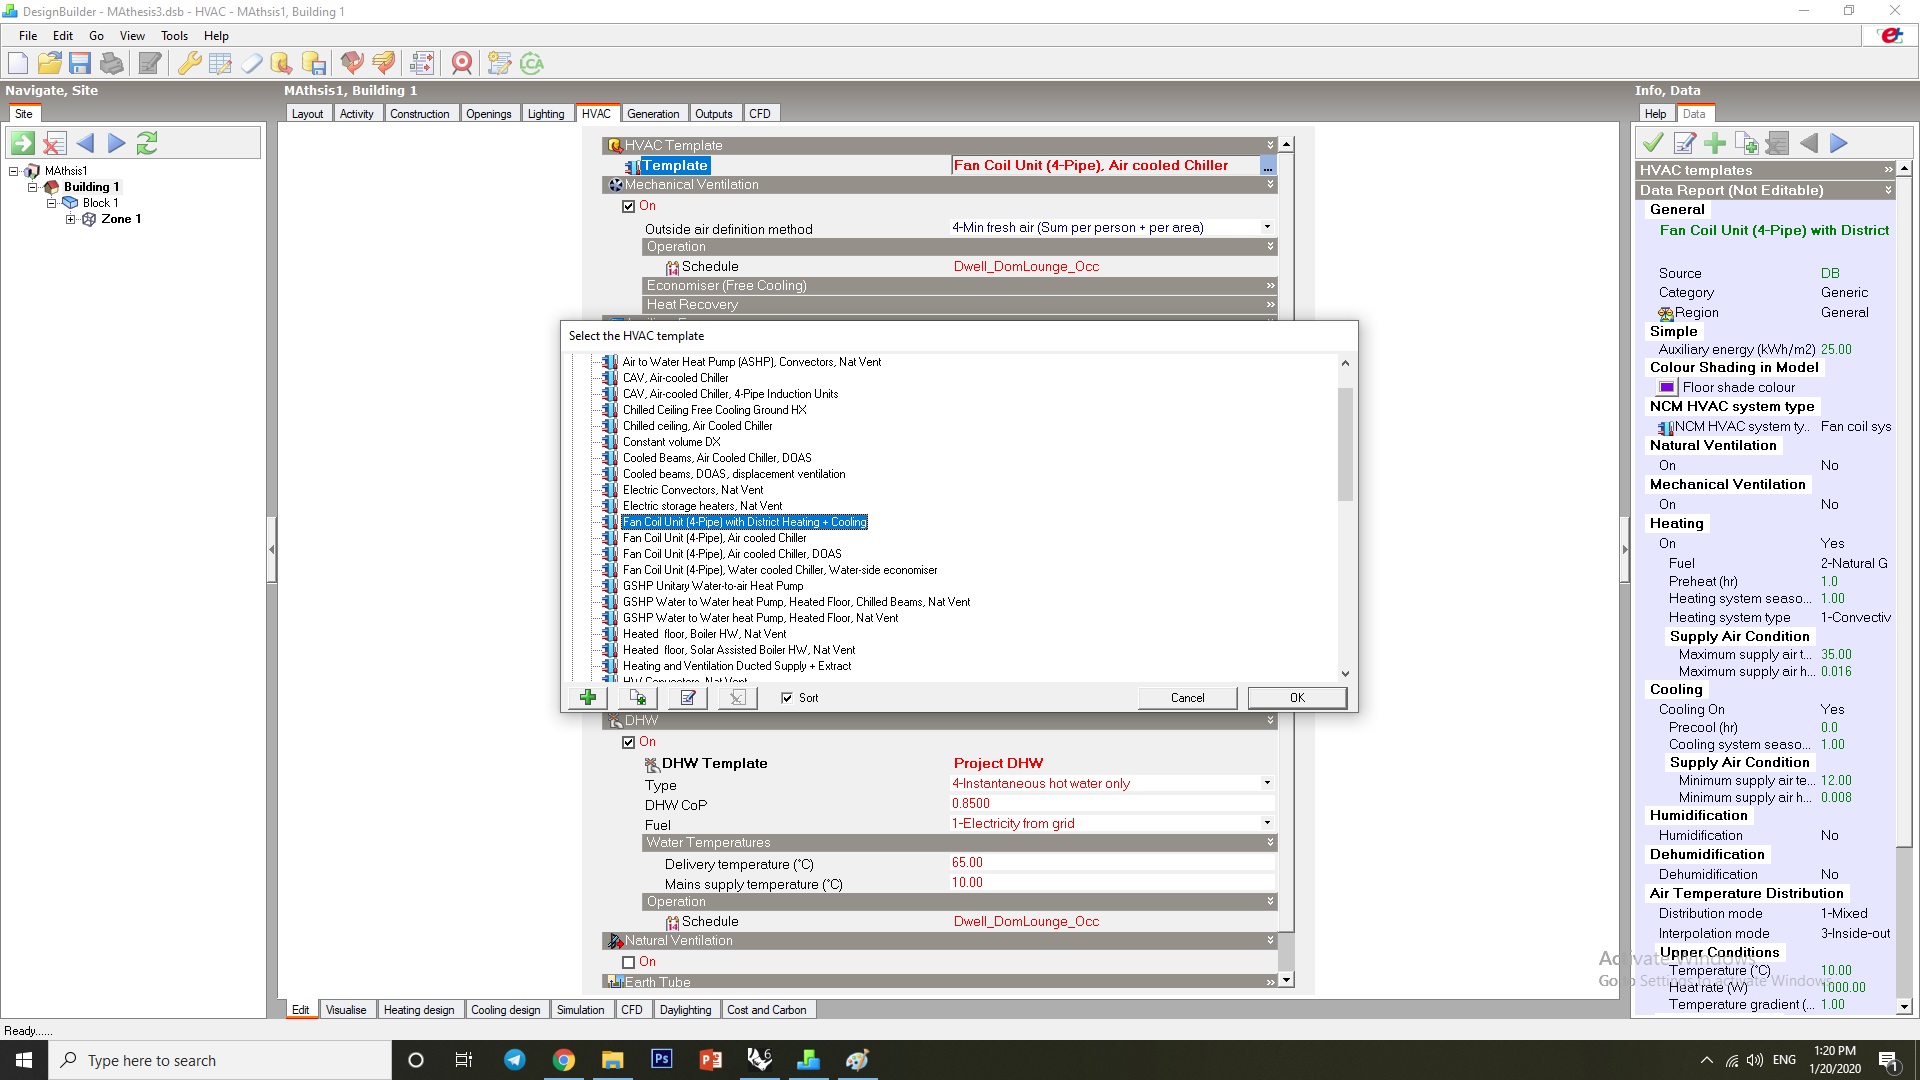Screen dimensions: 1920x1080
Task: Click the dialog list scrollbar down arrow
Action: coord(1345,674)
